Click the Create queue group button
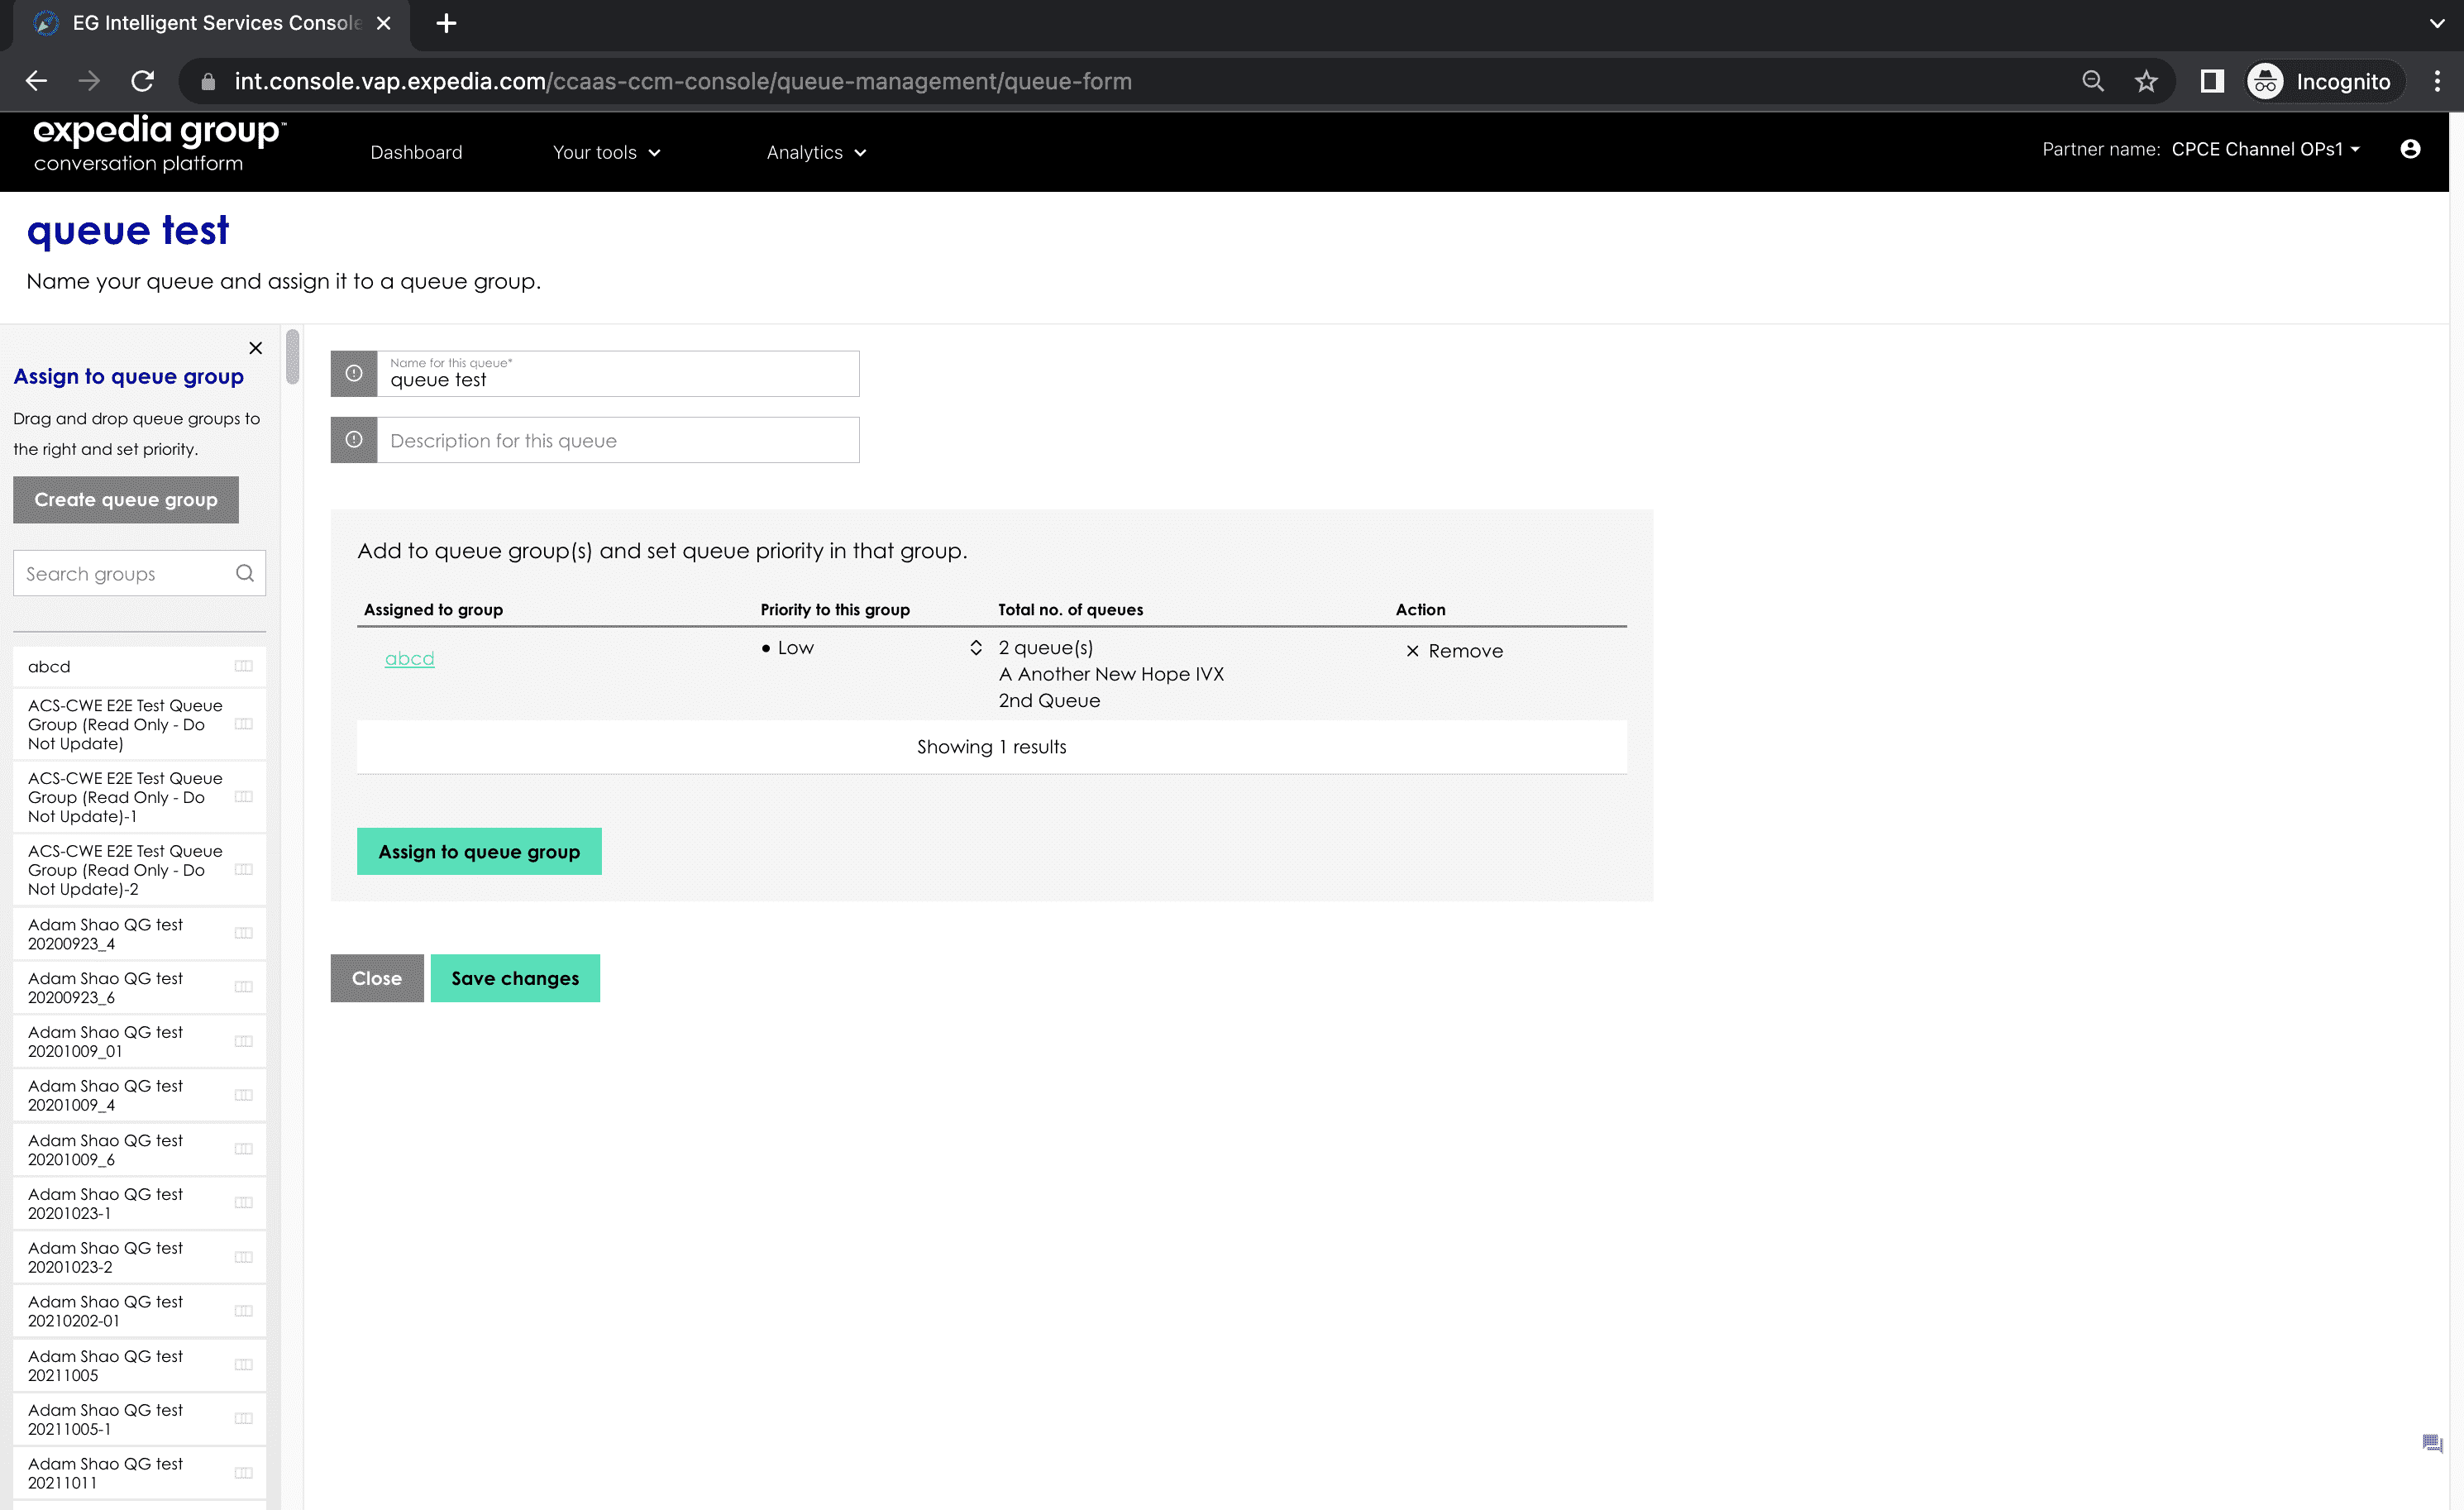2464x1510 pixels. pyautogui.click(x=125, y=499)
